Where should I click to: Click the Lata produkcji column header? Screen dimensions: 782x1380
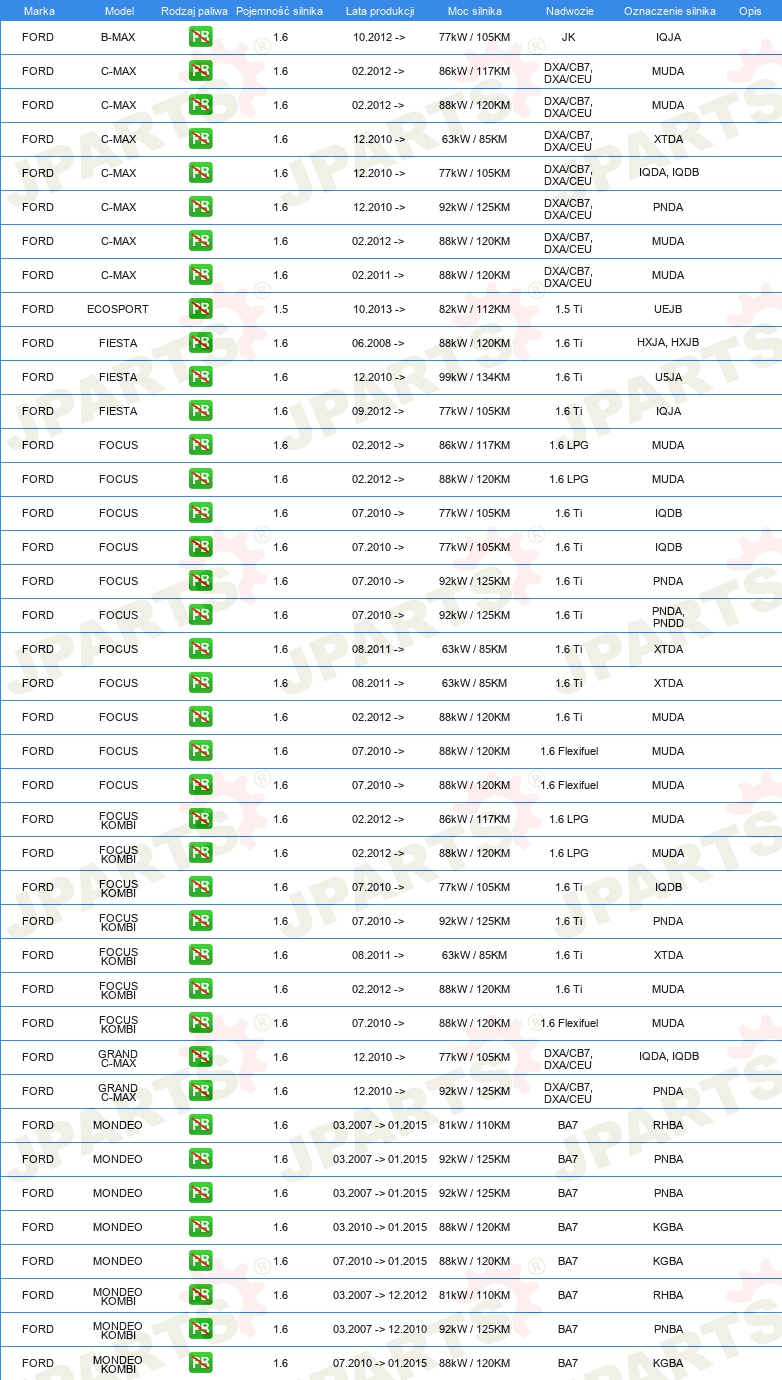(379, 11)
